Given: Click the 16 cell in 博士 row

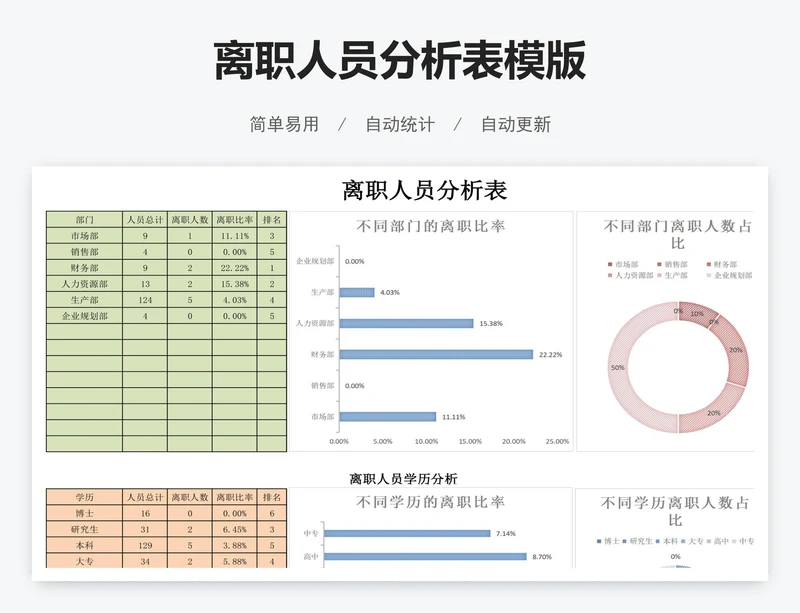Looking at the screenshot, I should 145,513.
